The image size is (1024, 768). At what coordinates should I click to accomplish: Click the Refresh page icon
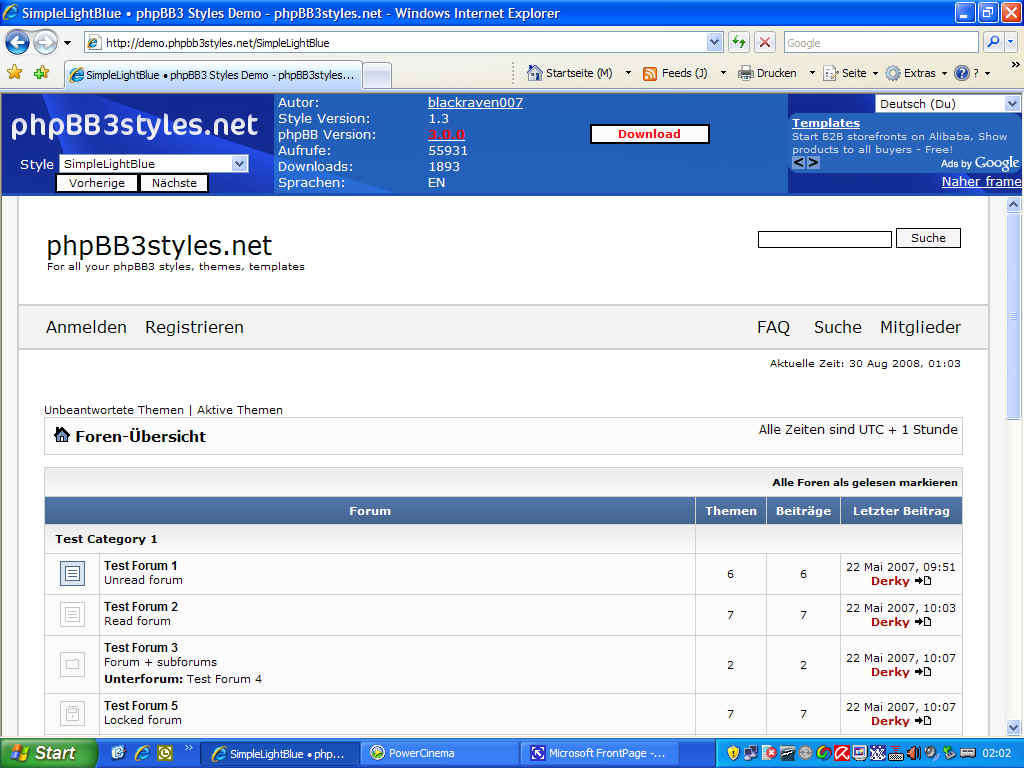coord(739,42)
